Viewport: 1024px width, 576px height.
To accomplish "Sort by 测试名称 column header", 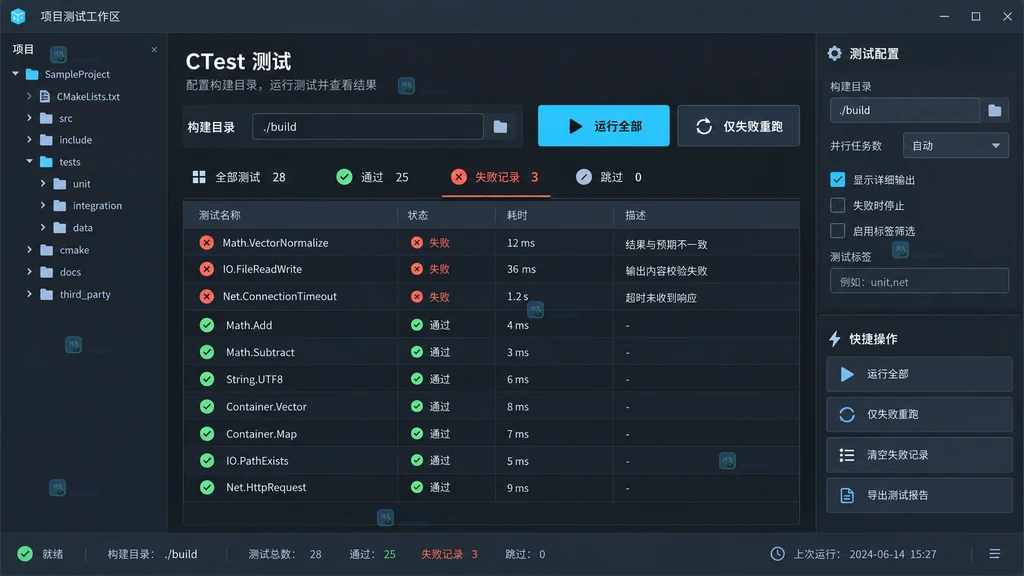I will click(220, 216).
